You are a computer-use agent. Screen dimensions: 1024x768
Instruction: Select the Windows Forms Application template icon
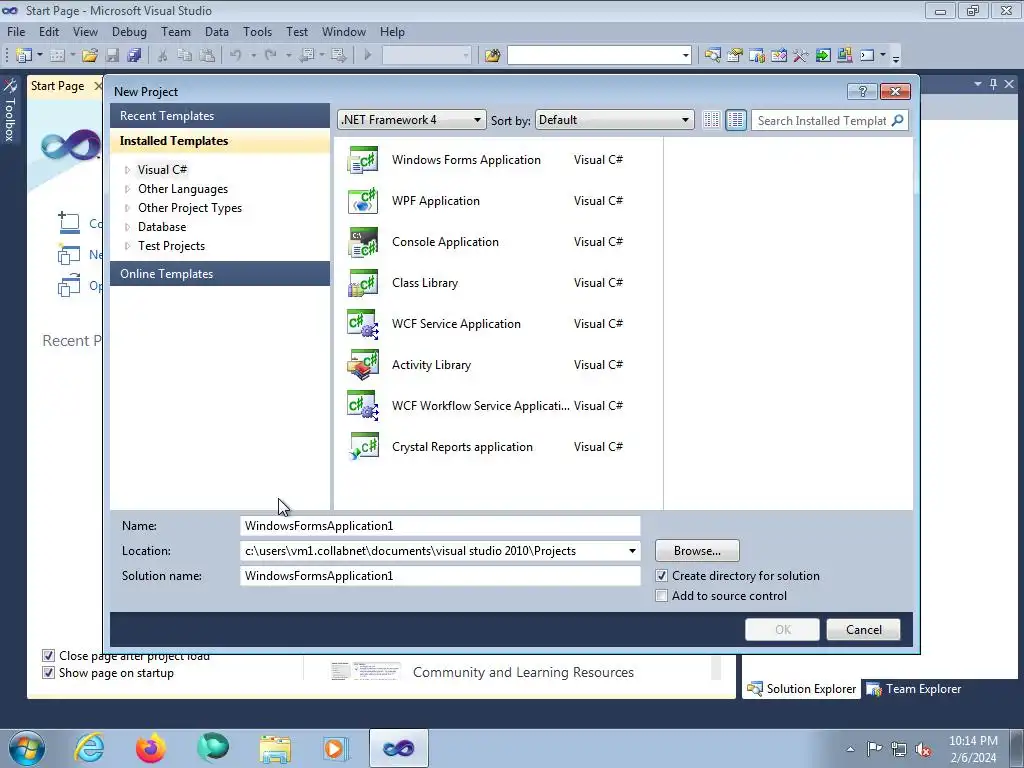click(363, 160)
